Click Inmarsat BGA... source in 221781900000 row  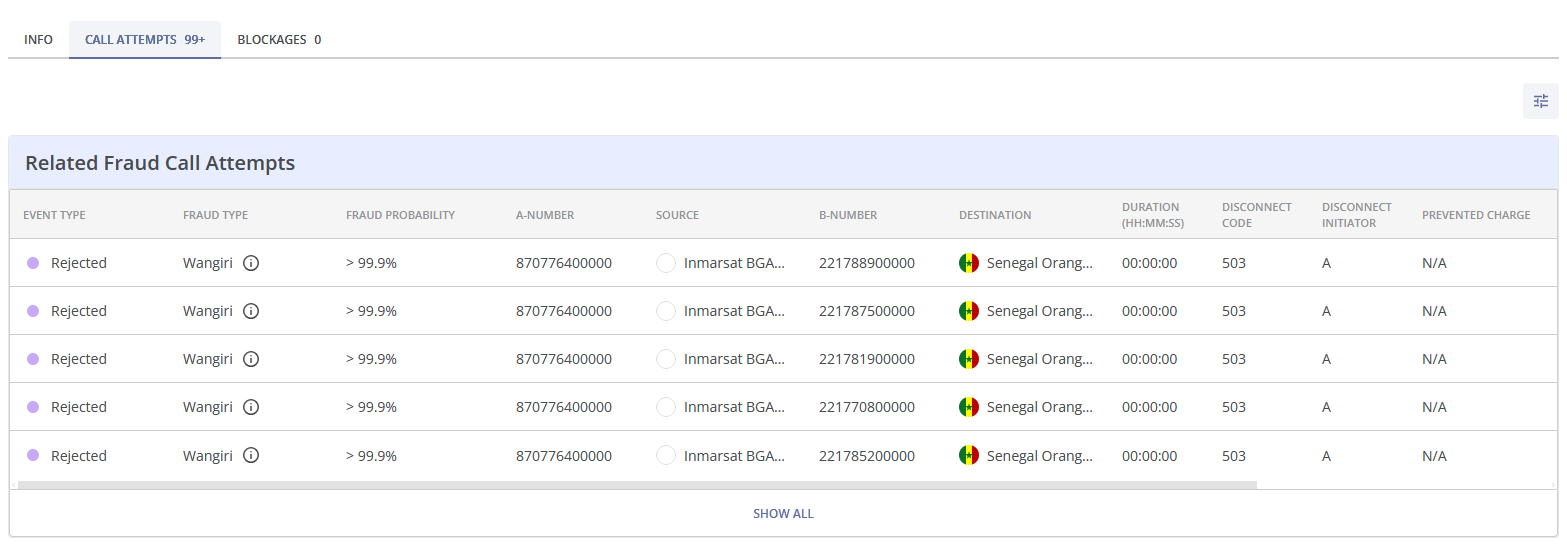735,359
